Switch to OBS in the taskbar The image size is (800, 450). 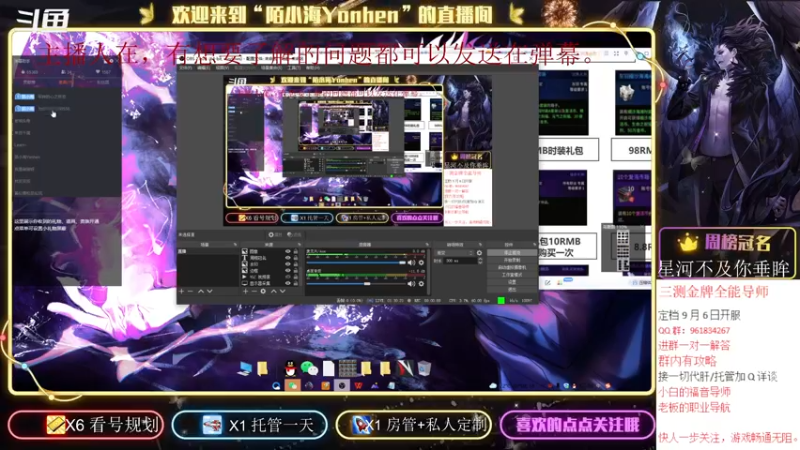(341, 385)
